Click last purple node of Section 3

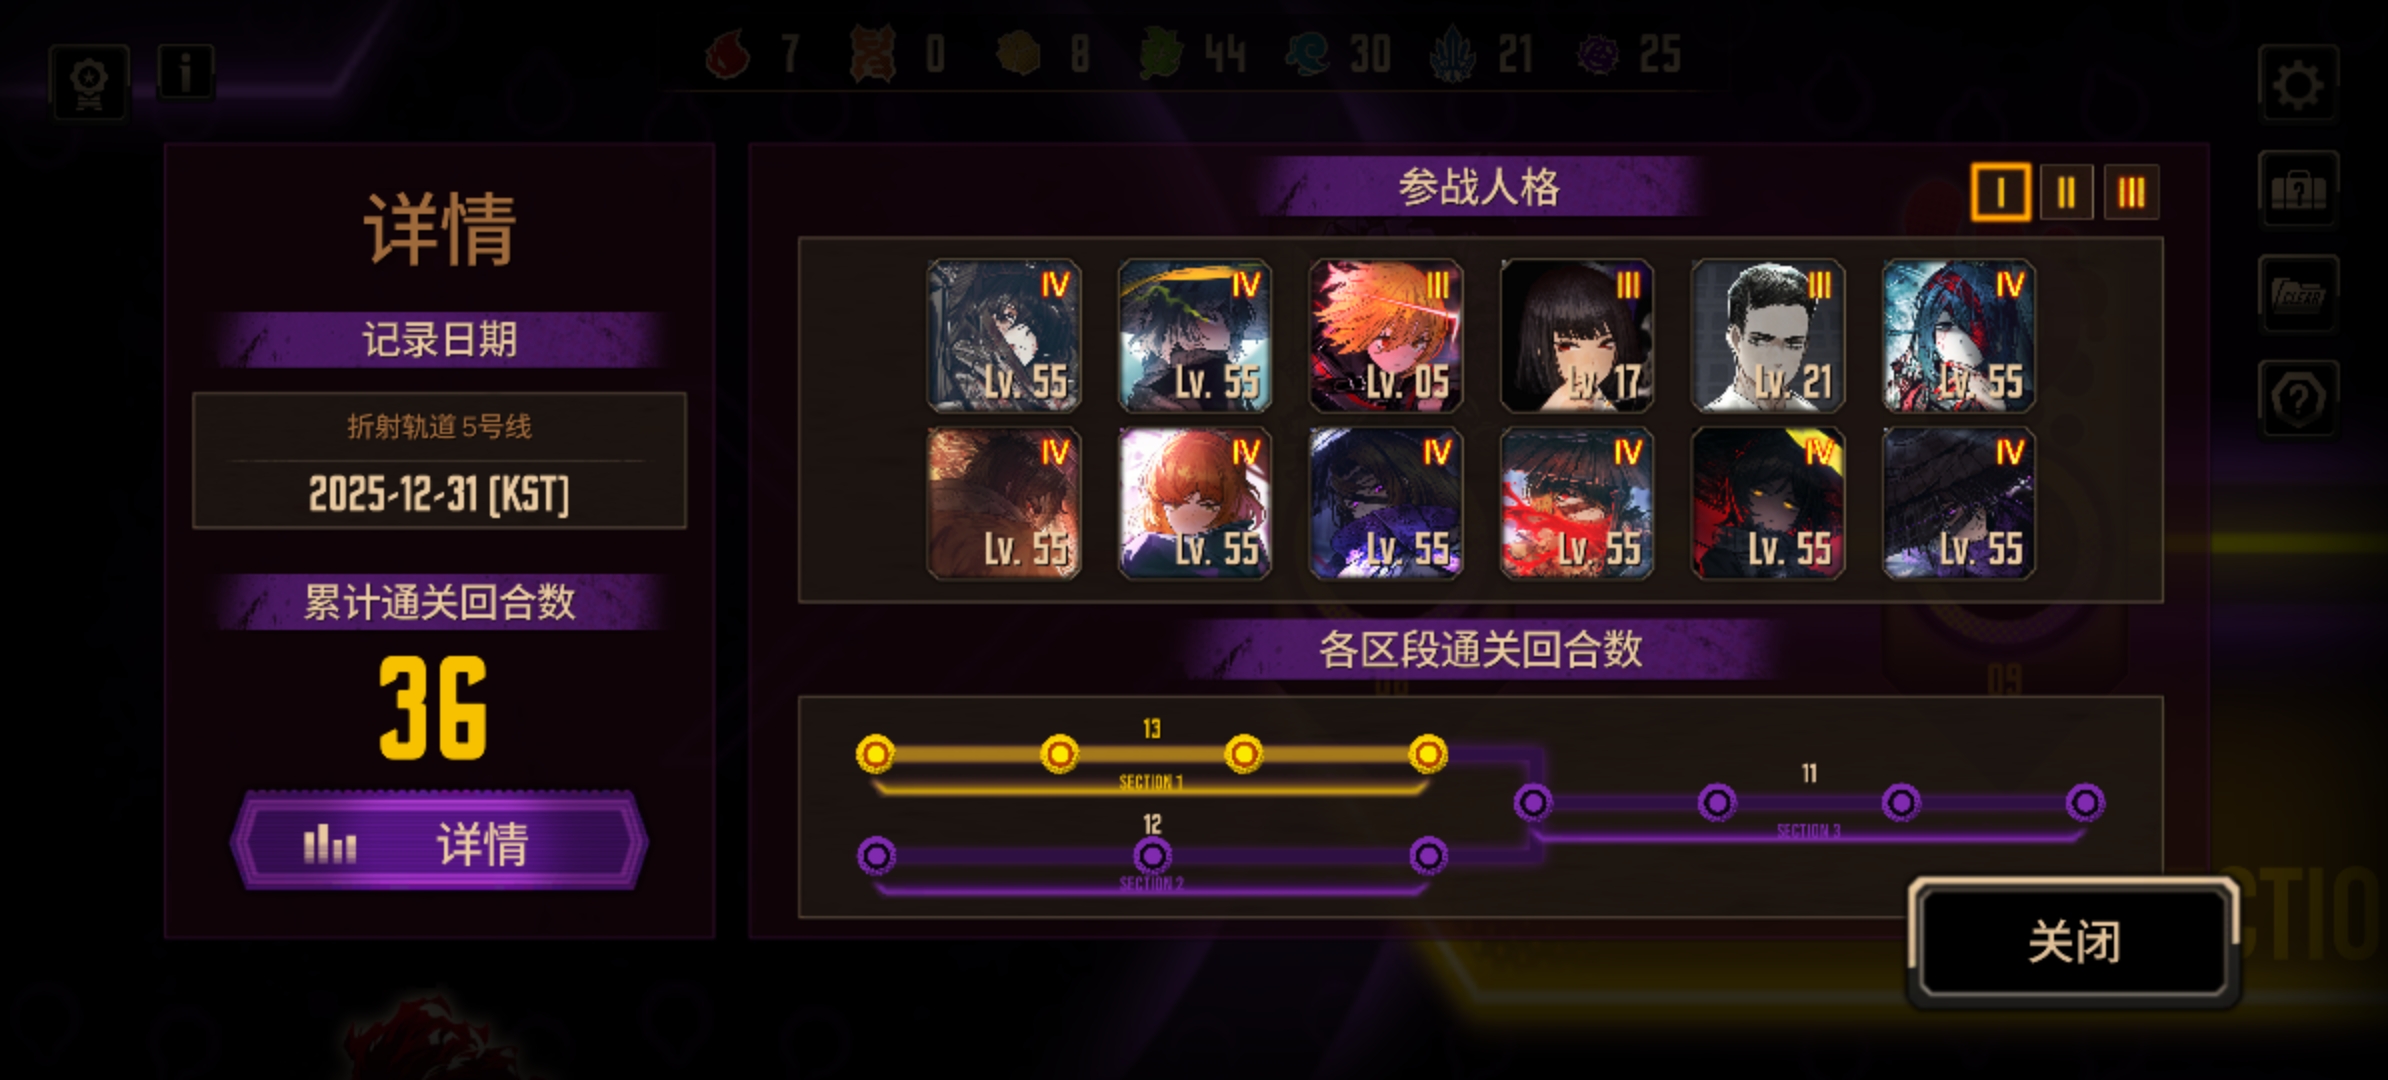pyautogui.click(x=2085, y=802)
